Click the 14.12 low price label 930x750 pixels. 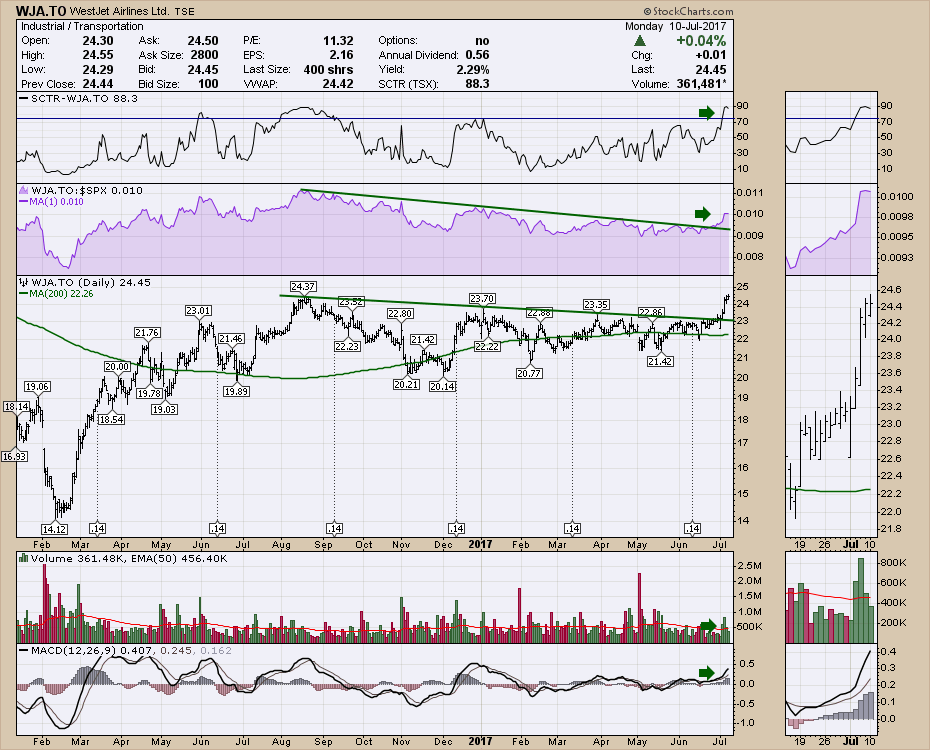click(53, 528)
